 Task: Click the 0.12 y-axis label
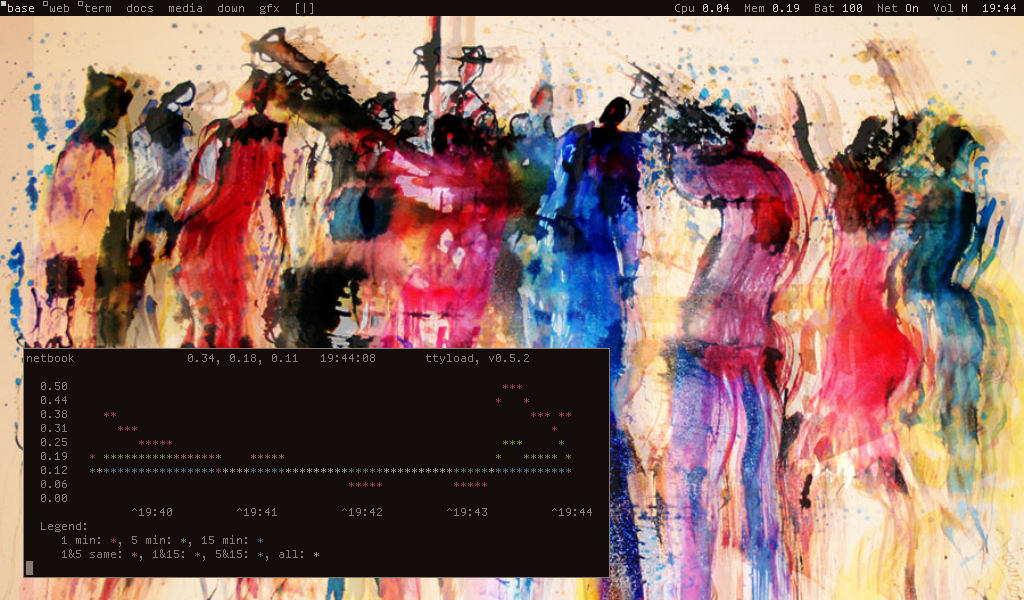54,471
